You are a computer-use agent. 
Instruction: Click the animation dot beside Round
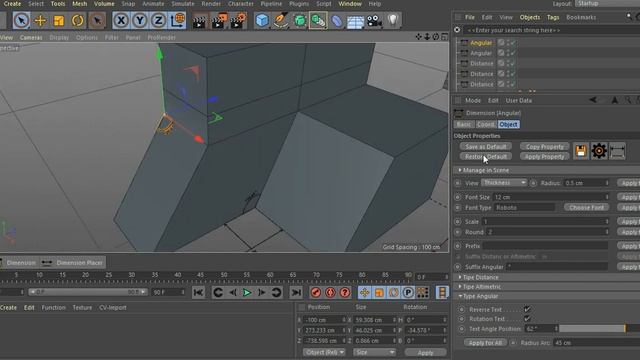click(458, 232)
